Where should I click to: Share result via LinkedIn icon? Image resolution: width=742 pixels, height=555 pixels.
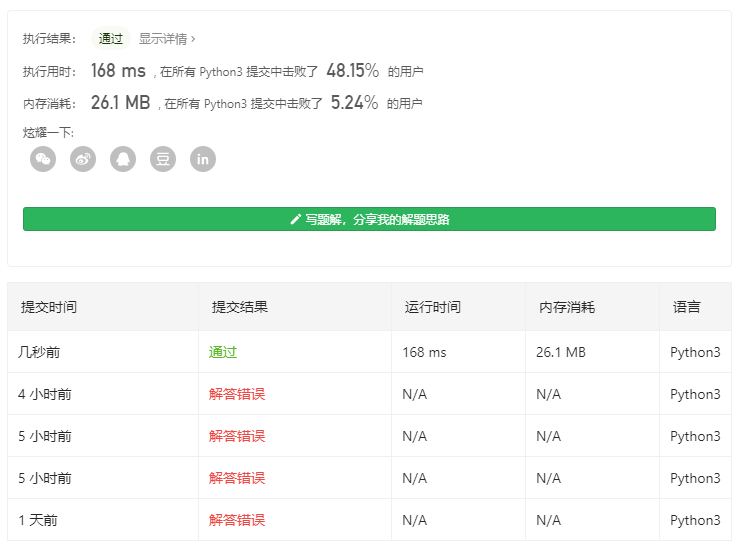[203, 159]
